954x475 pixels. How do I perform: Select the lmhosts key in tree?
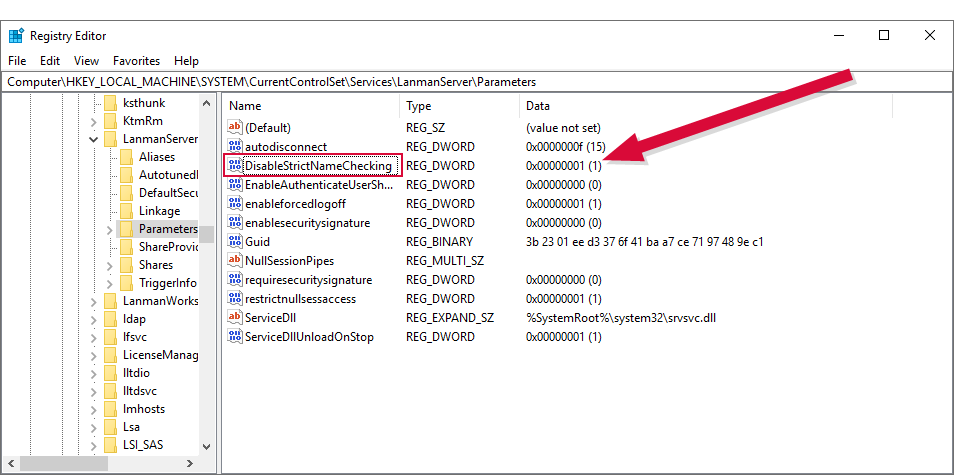pyautogui.click(x=144, y=409)
